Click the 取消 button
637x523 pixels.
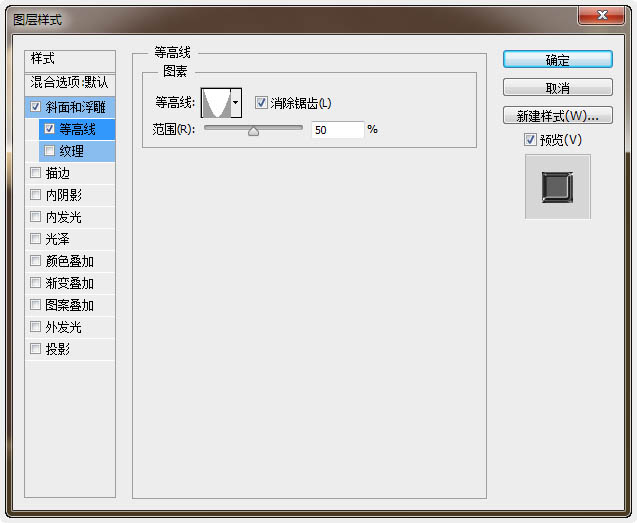(x=557, y=87)
